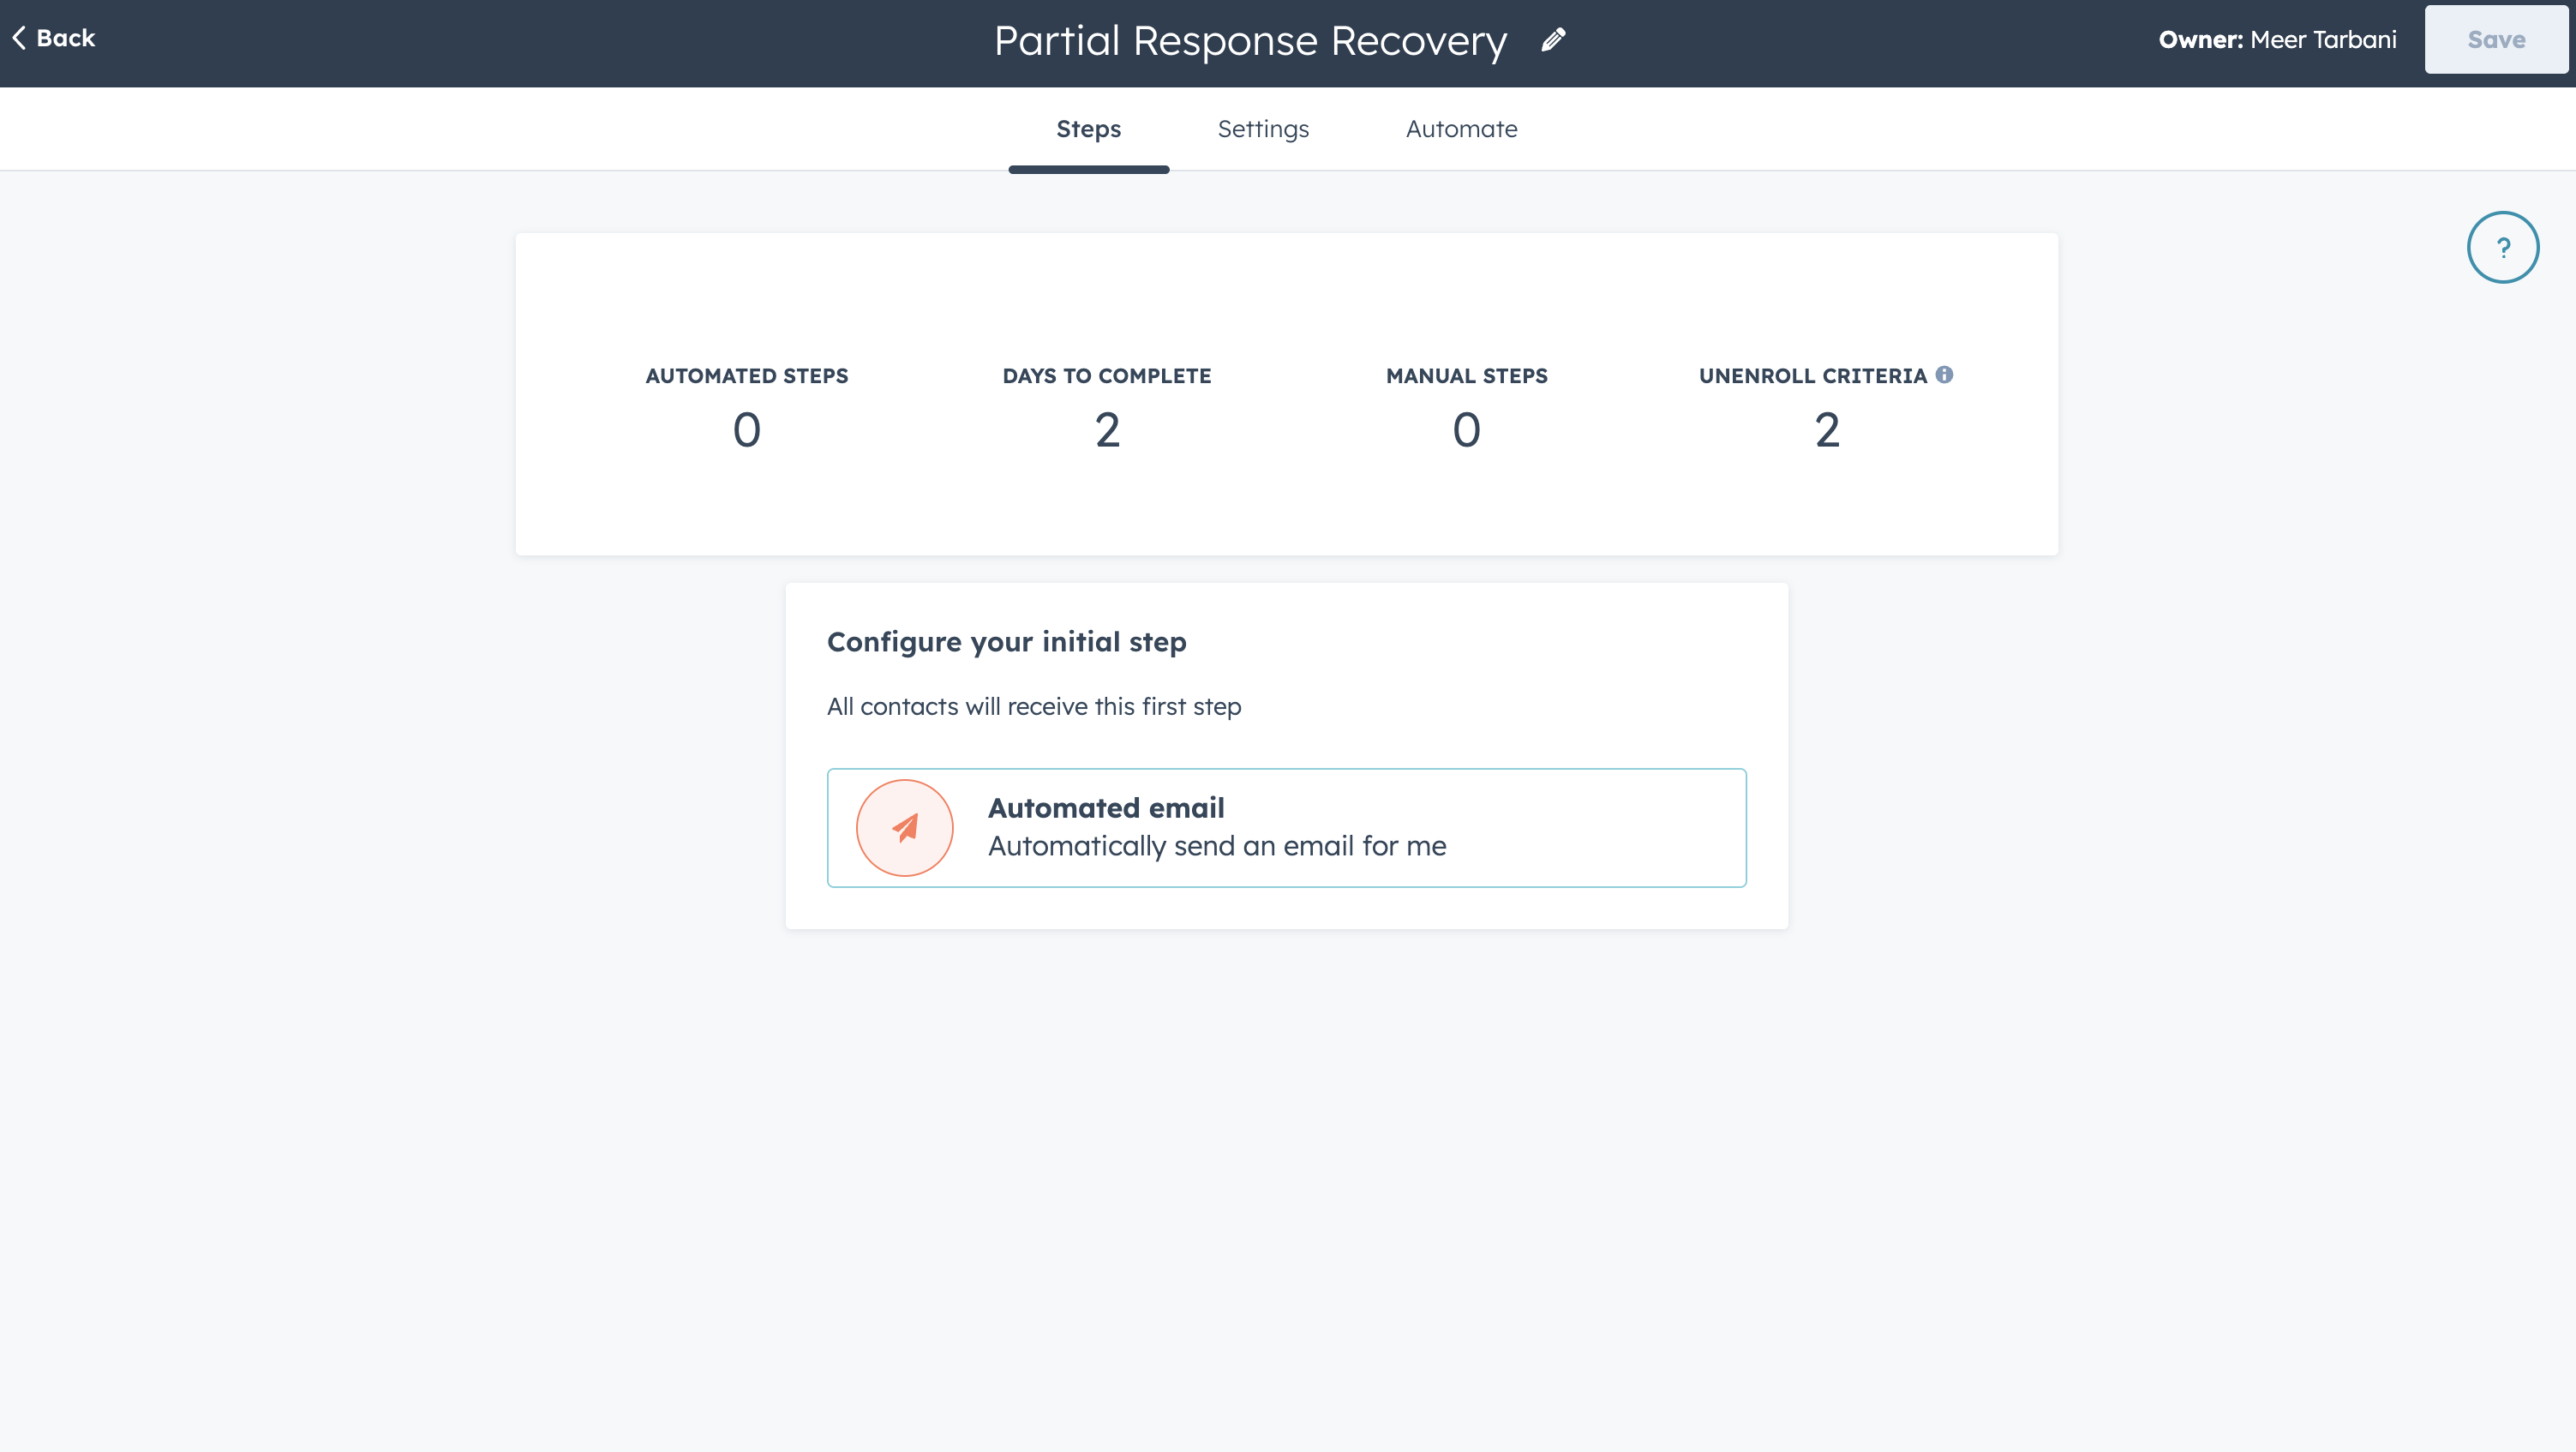This screenshot has height=1452, width=2576.
Task: Click the Days To Complete value 2
Action: (x=1106, y=429)
